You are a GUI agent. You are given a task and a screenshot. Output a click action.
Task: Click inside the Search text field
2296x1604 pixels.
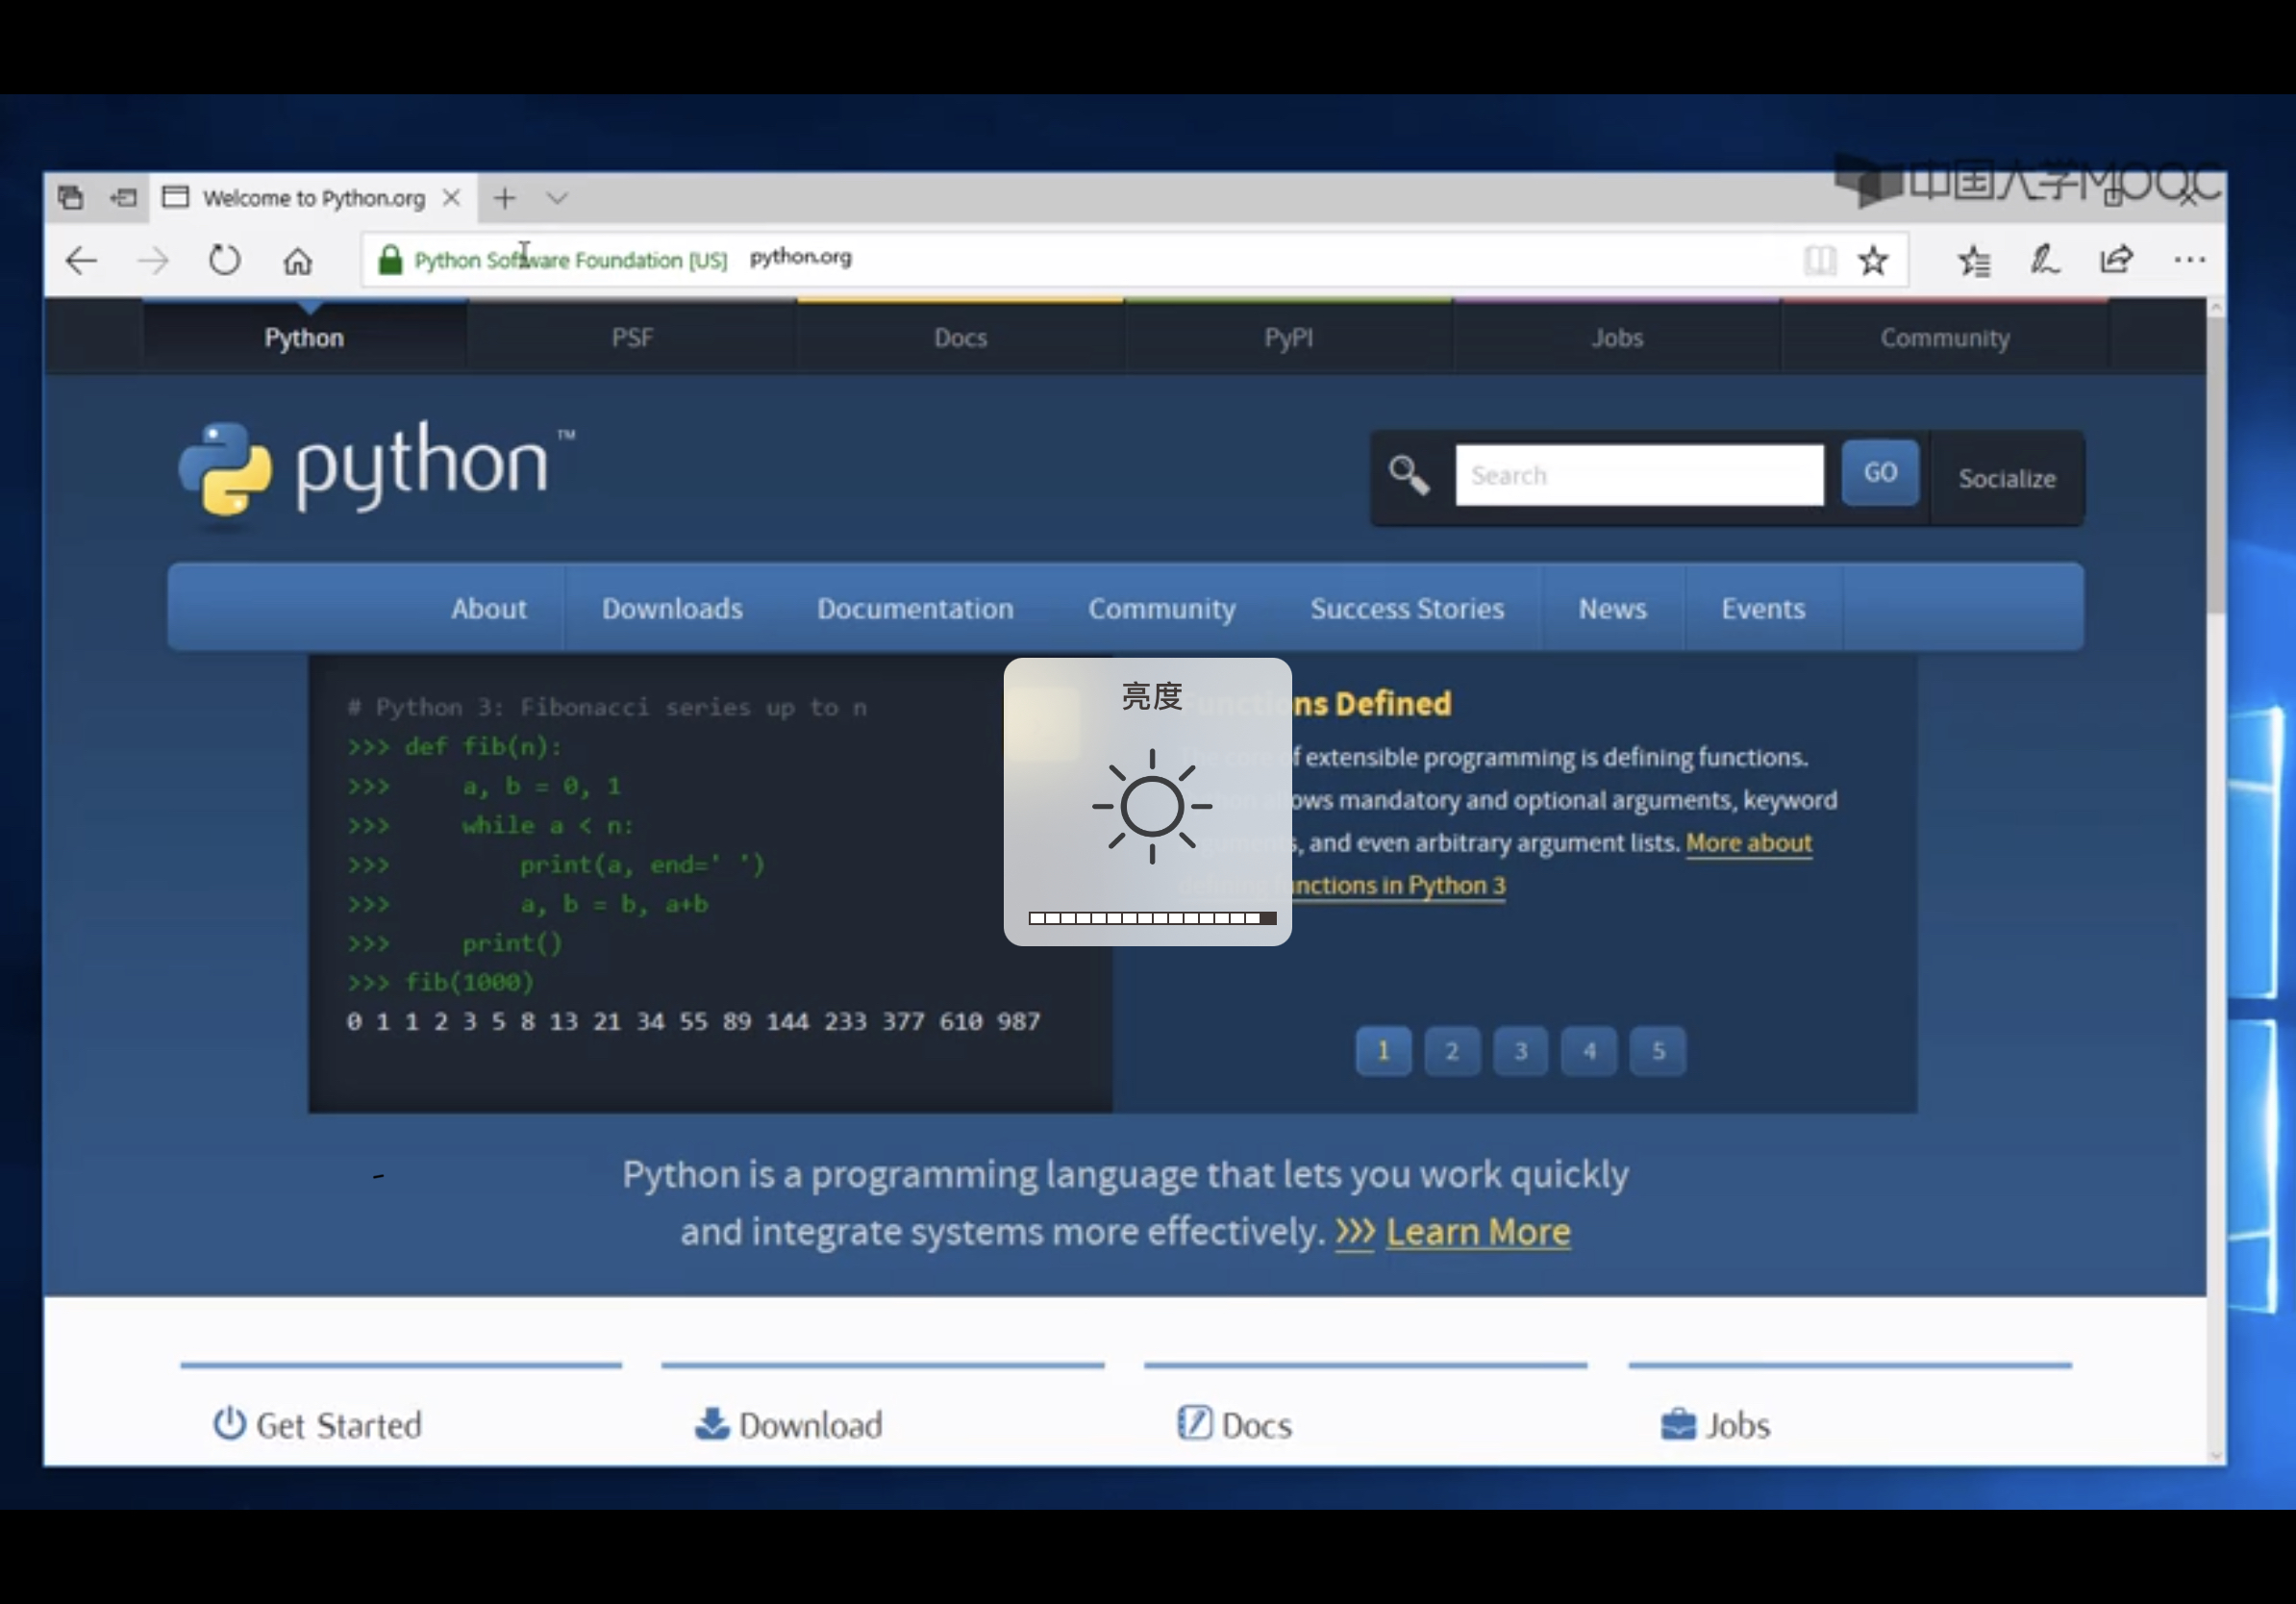coord(1638,475)
